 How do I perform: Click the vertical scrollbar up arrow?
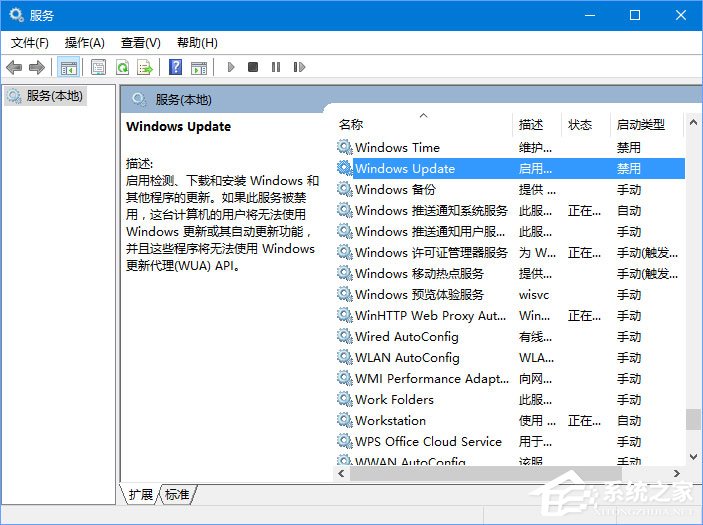(x=693, y=122)
